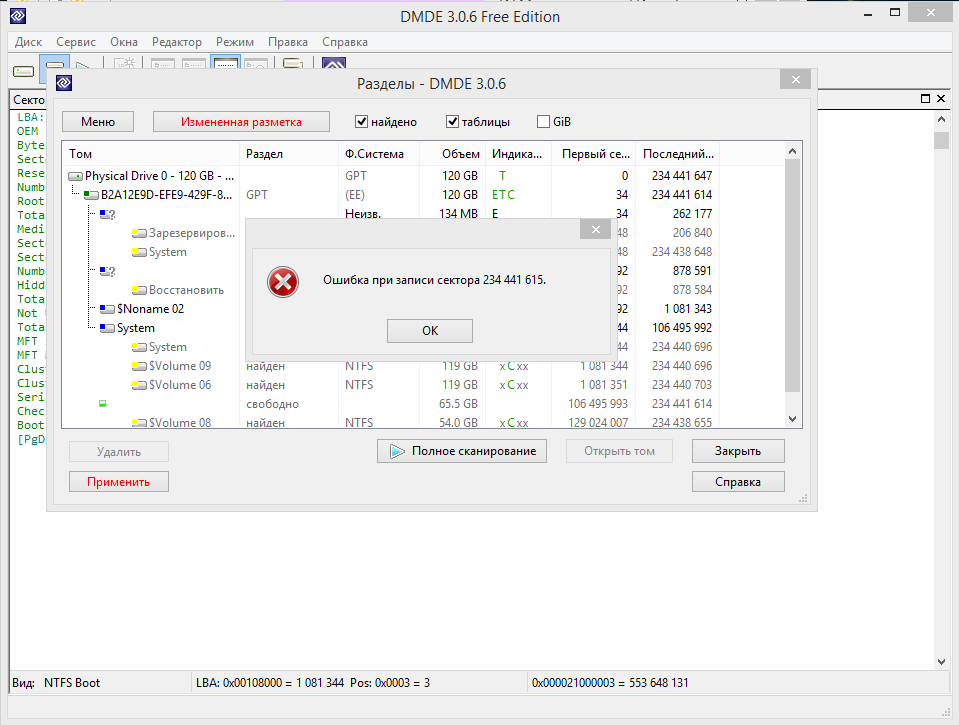Click the Меню button in Разделы dialog

click(98, 122)
